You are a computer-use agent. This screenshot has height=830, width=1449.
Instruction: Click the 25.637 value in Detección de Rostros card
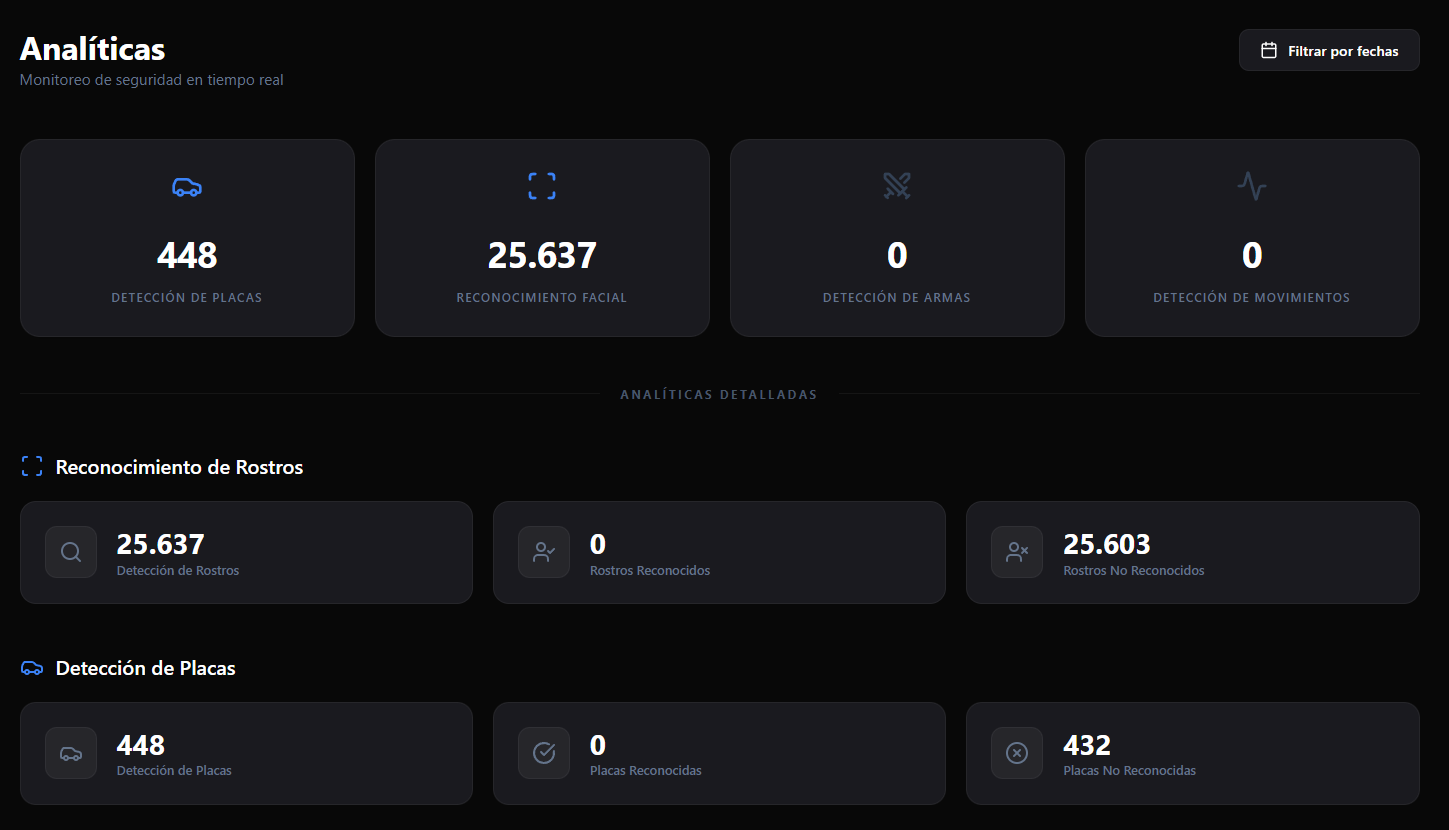click(161, 544)
